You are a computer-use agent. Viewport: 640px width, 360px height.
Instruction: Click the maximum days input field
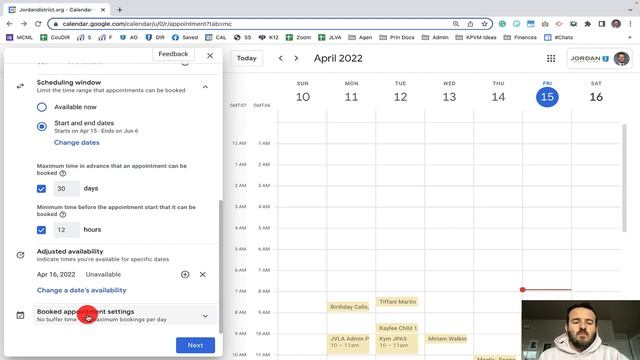(x=67, y=189)
